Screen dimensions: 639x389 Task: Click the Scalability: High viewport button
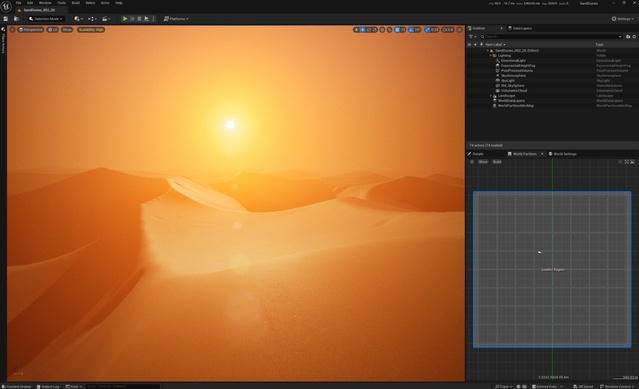(x=91, y=30)
